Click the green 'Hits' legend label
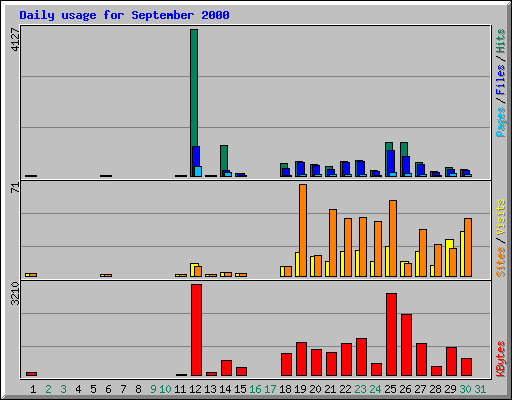This screenshot has width=512, height=400. coord(500,41)
